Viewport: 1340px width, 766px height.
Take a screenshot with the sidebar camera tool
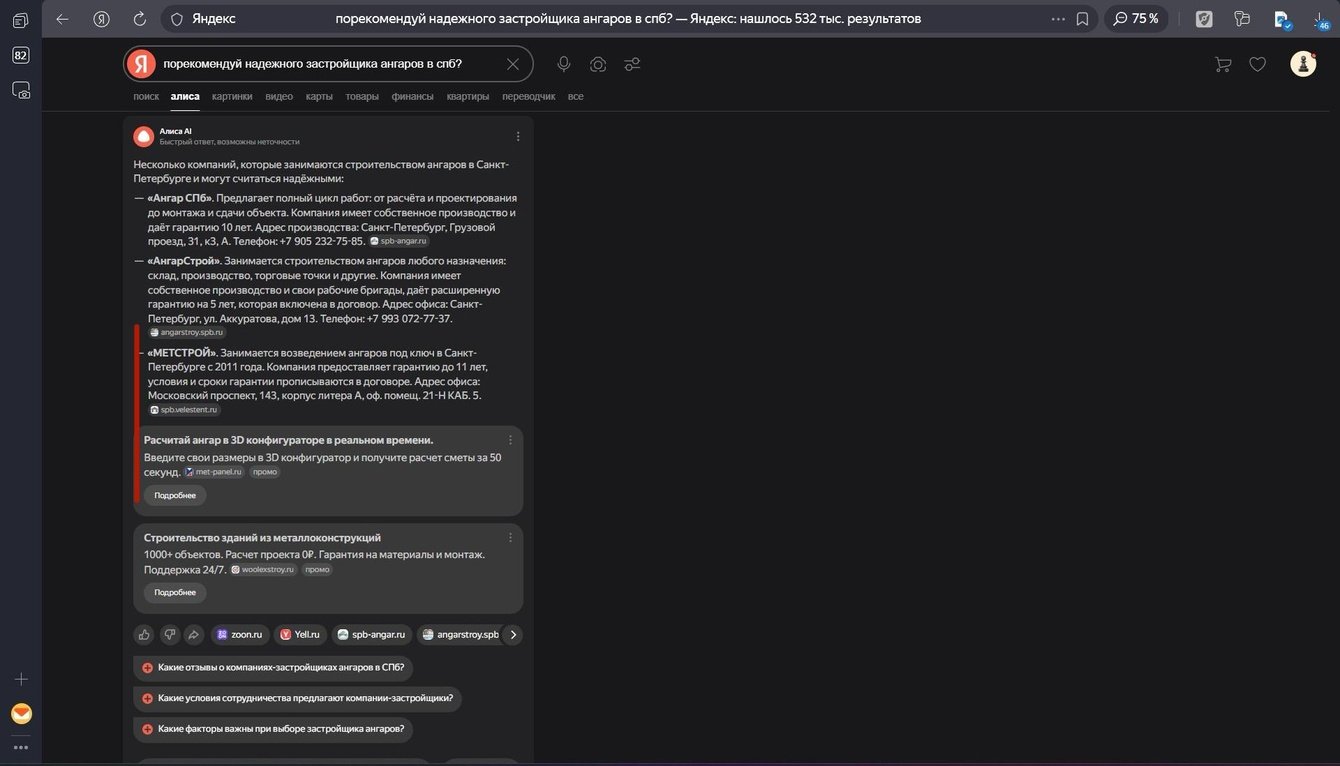pyautogui.click(x=20, y=90)
